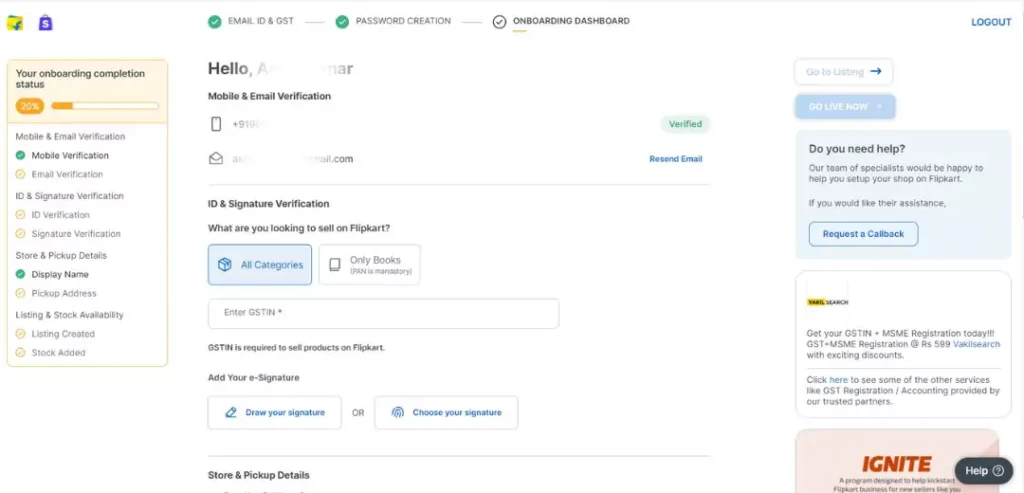Click Listing Created in the status list
This screenshot has height=493, width=1024.
coord(63,334)
